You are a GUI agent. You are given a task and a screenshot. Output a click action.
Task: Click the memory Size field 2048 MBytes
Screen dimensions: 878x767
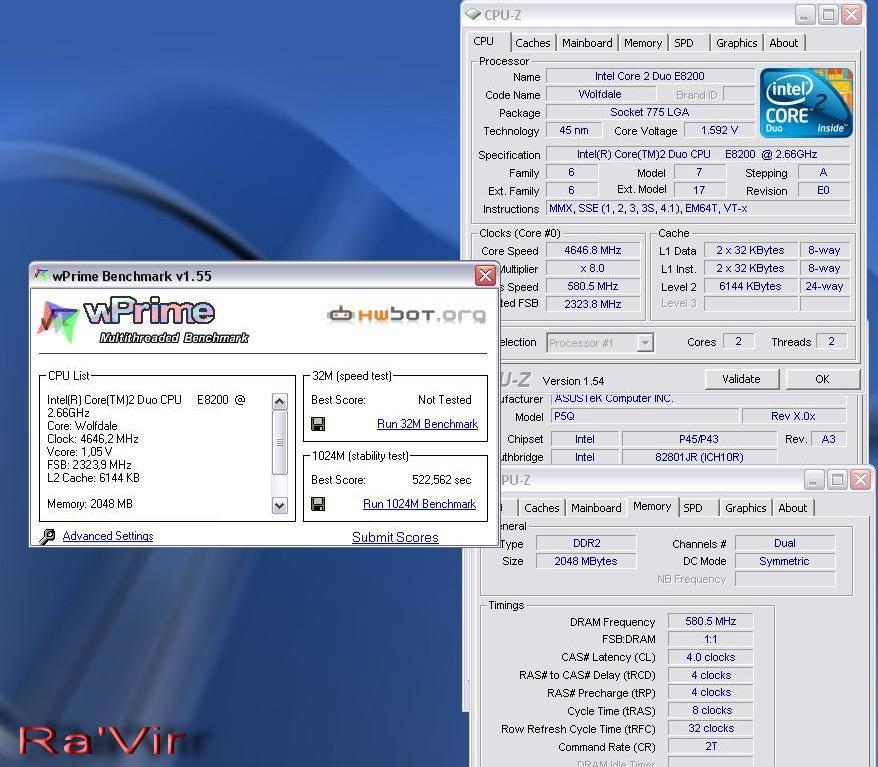(586, 561)
